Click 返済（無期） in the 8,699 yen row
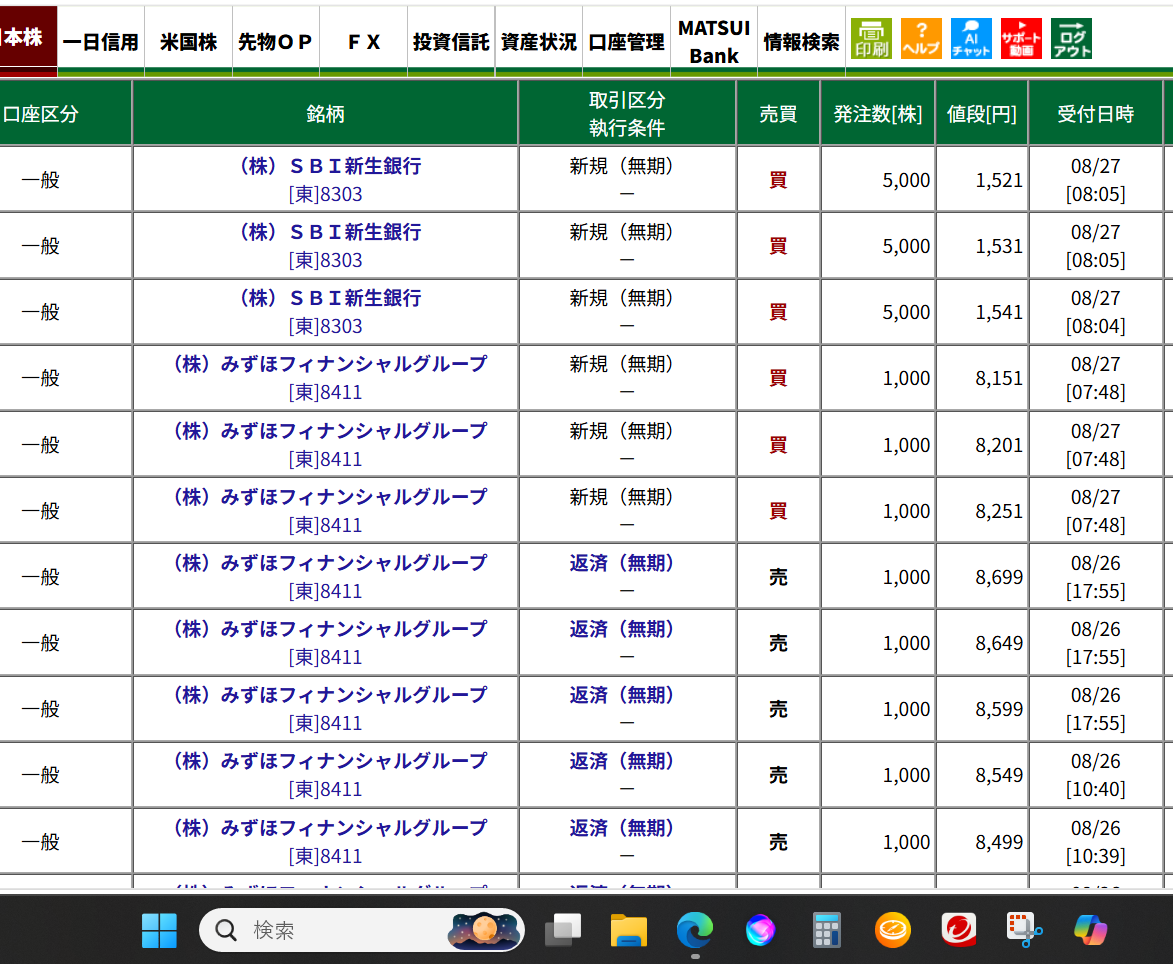Screen dimensions: 1173x964 [622, 562]
